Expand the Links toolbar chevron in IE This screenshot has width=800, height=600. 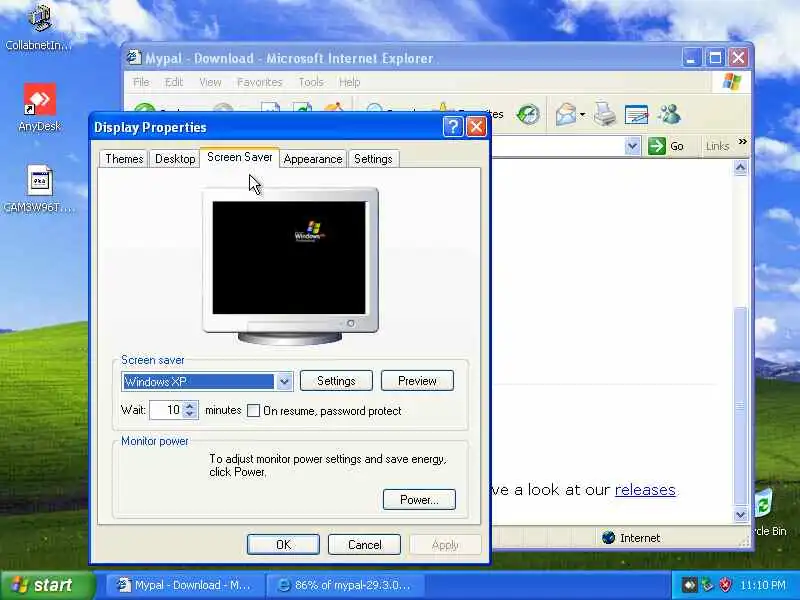[742, 142]
